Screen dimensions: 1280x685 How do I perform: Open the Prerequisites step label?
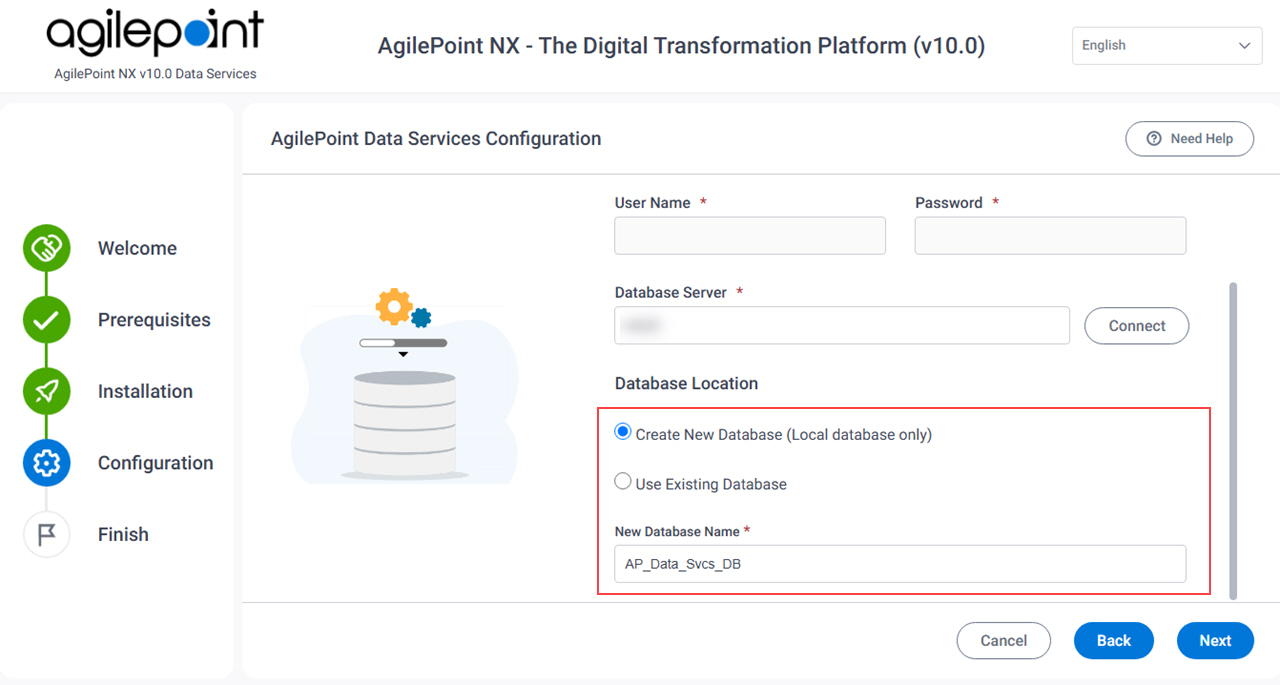pyautogui.click(x=154, y=320)
